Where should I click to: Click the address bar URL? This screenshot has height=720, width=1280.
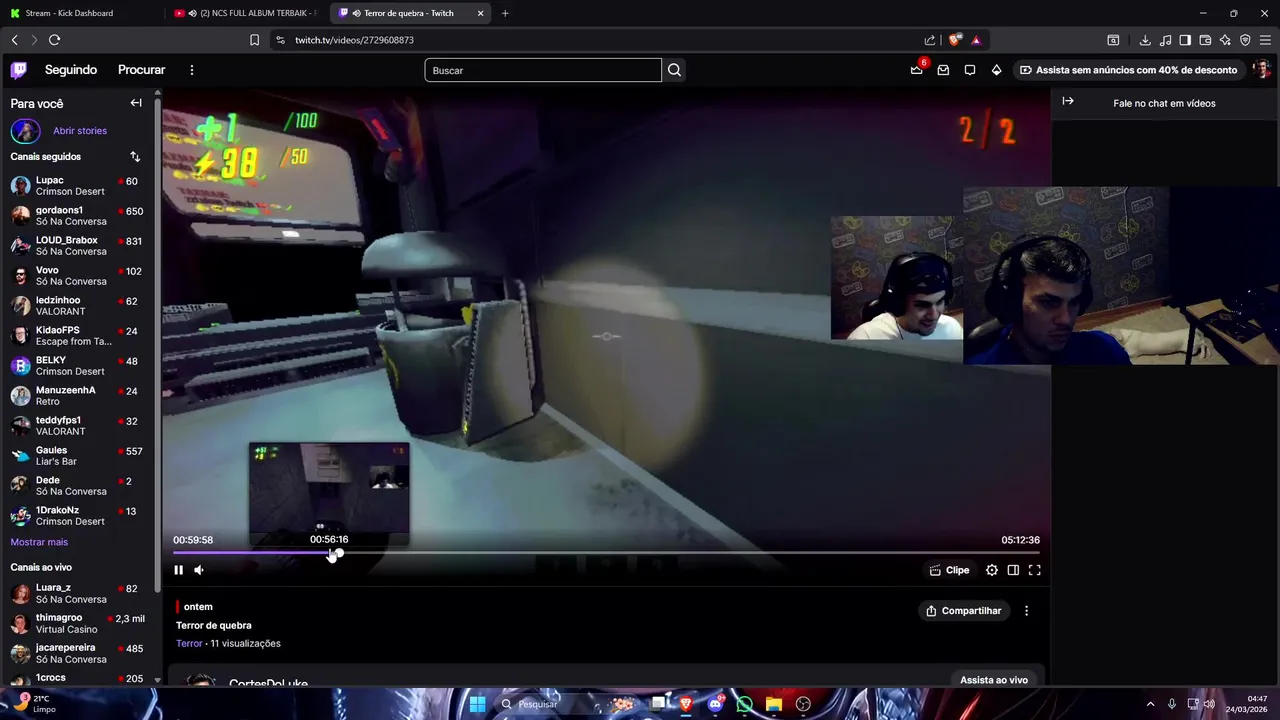(354, 40)
